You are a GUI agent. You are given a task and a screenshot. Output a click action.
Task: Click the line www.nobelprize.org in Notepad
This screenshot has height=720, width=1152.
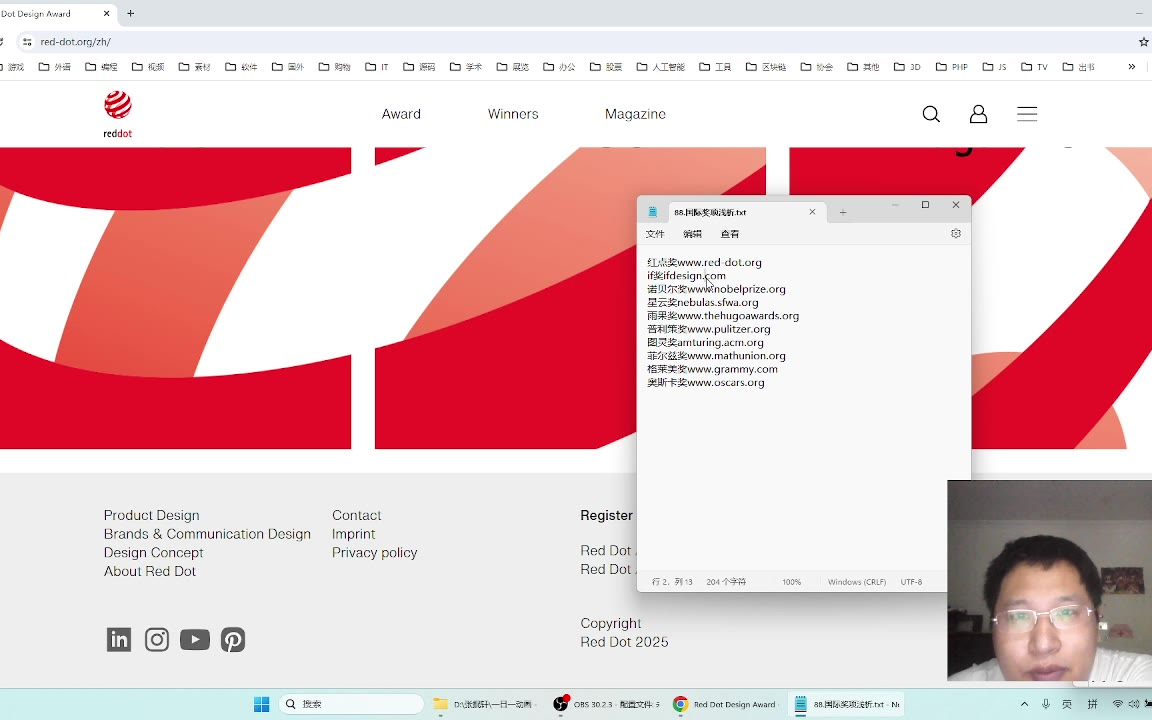pos(716,289)
